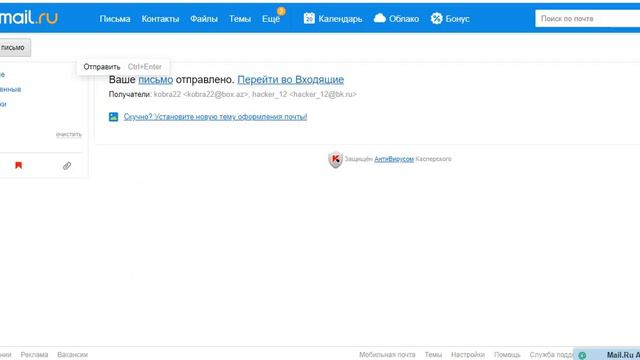Filter by attachment paperclip icon

pyautogui.click(x=67, y=166)
